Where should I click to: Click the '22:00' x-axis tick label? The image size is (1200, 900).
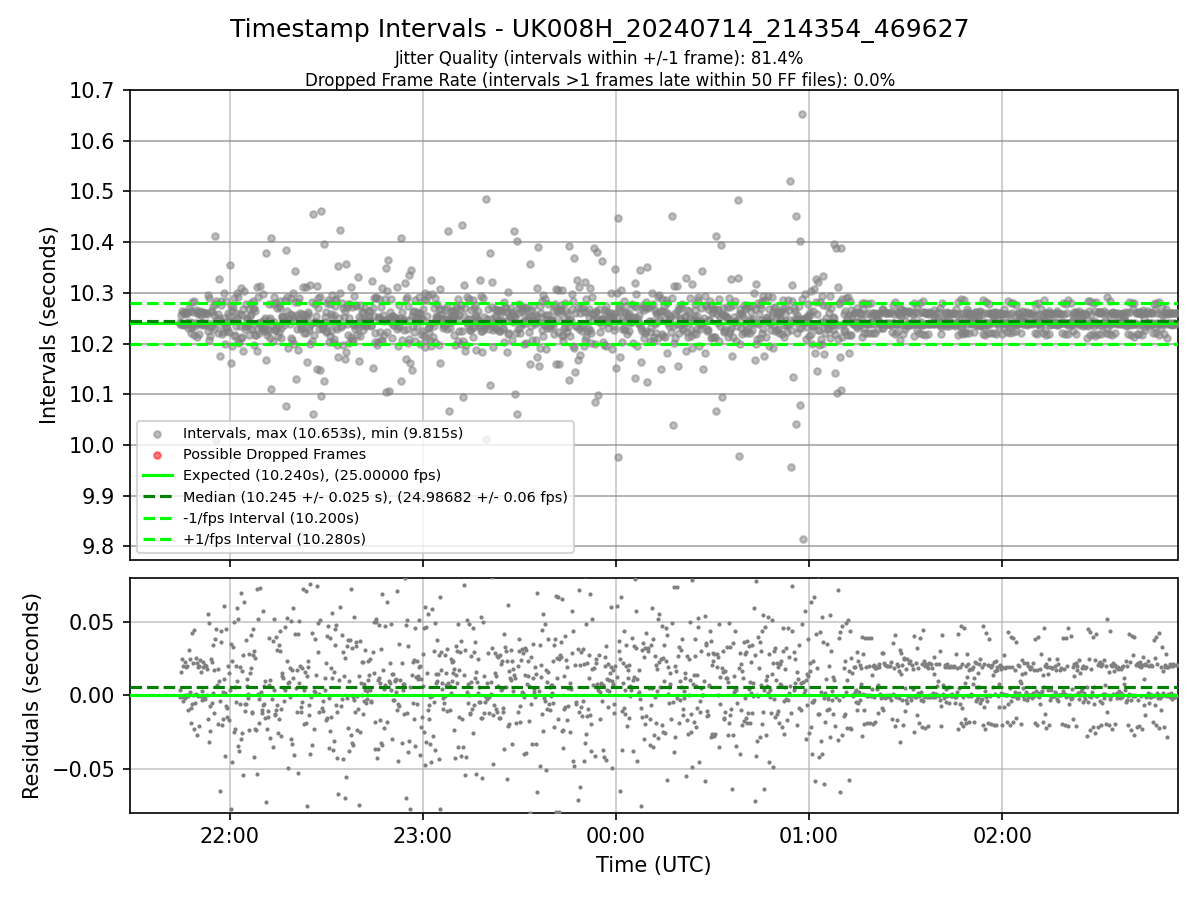(230, 834)
